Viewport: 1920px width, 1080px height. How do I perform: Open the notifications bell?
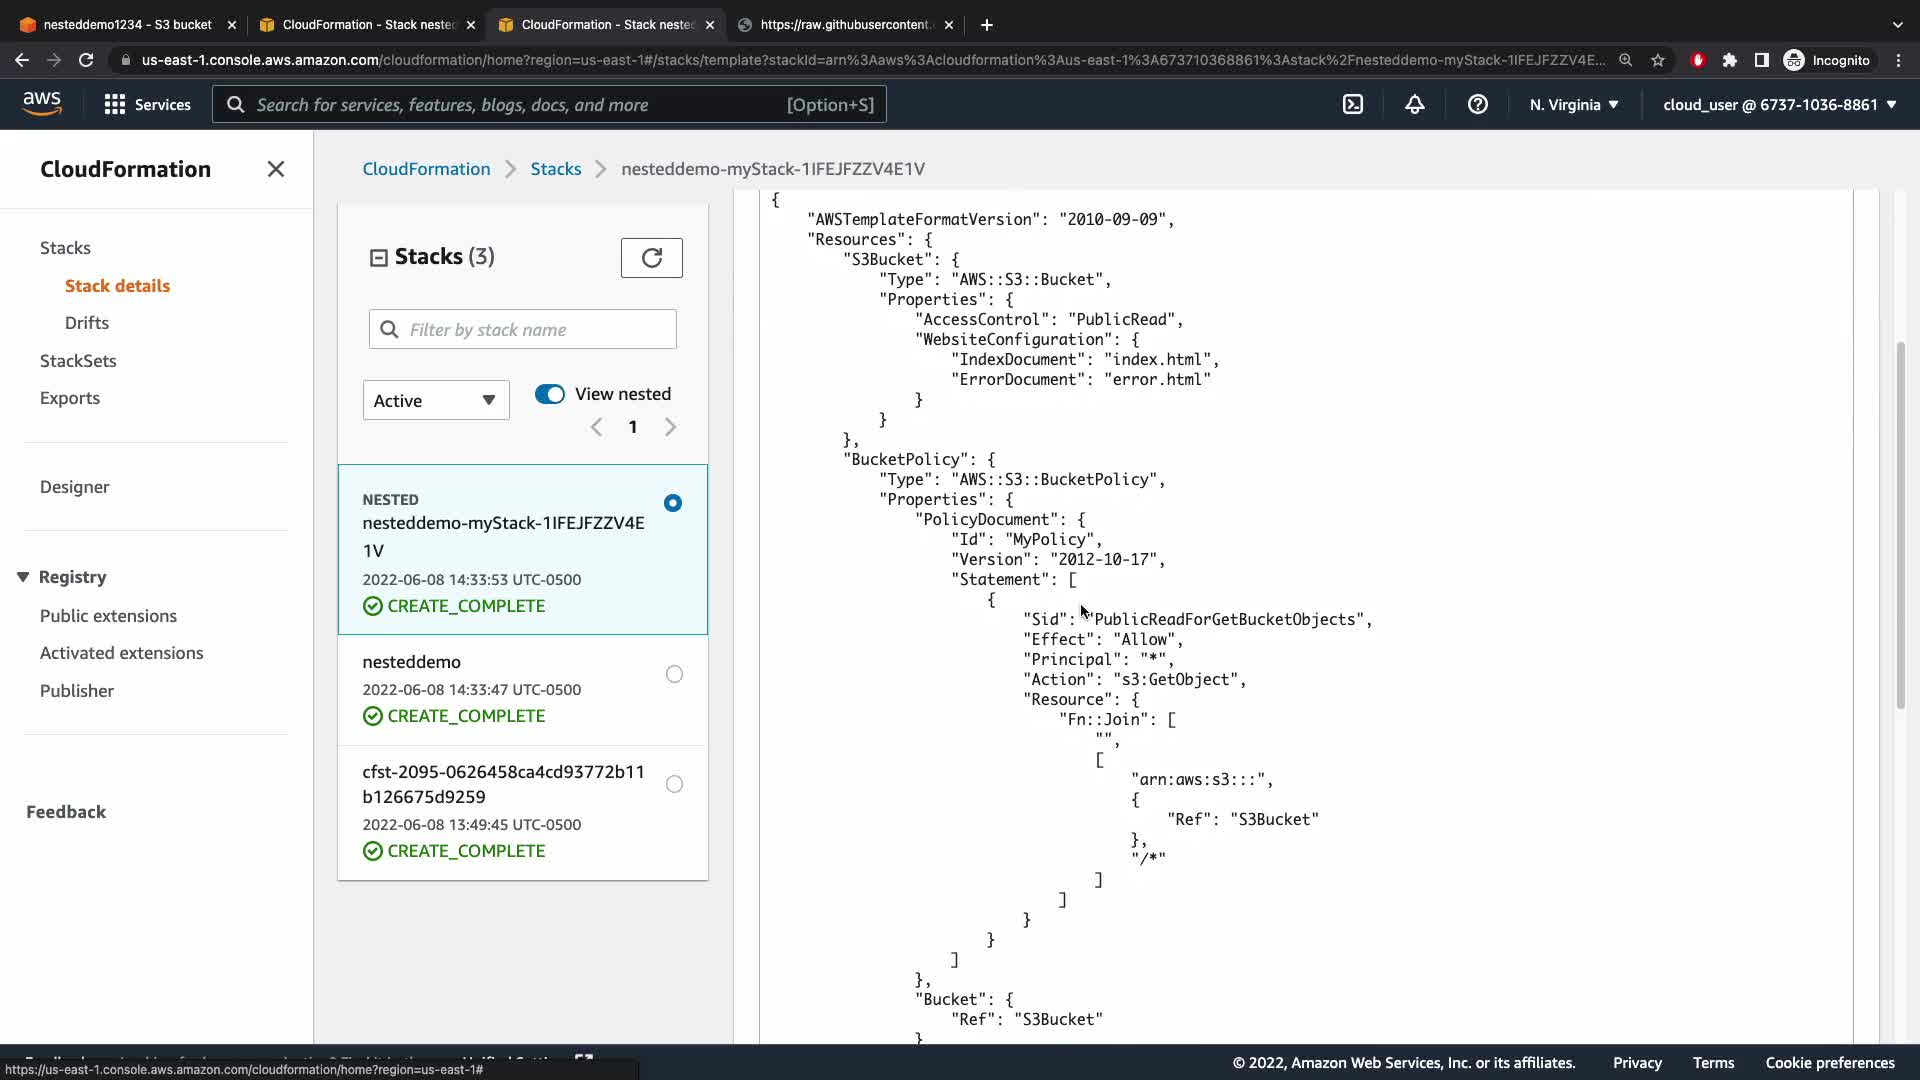(x=1414, y=104)
